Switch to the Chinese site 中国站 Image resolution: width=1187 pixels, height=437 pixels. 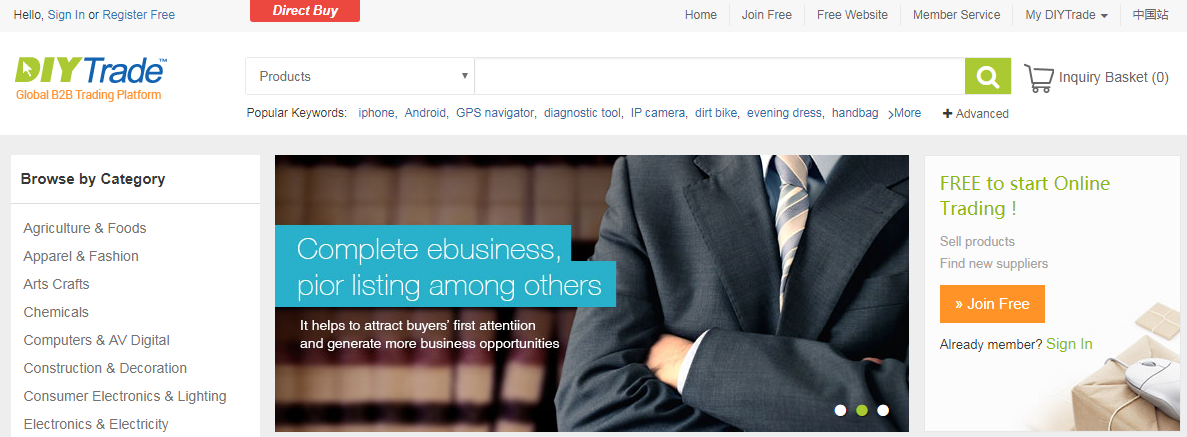(1151, 14)
